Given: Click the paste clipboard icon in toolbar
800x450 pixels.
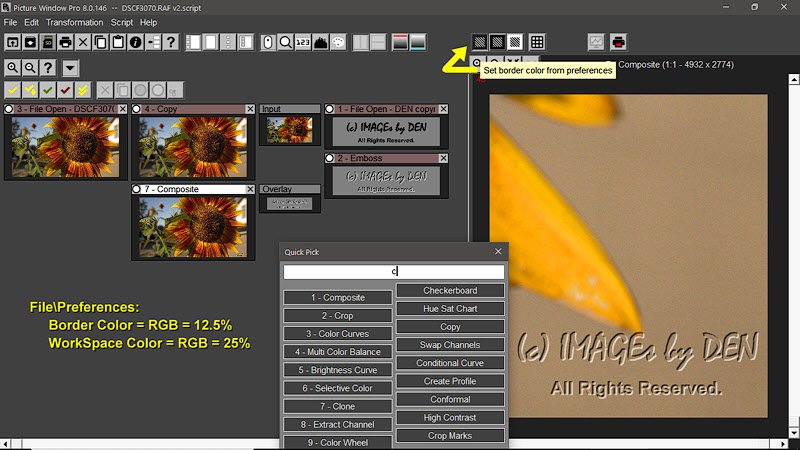Looking at the screenshot, I should pos(118,42).
